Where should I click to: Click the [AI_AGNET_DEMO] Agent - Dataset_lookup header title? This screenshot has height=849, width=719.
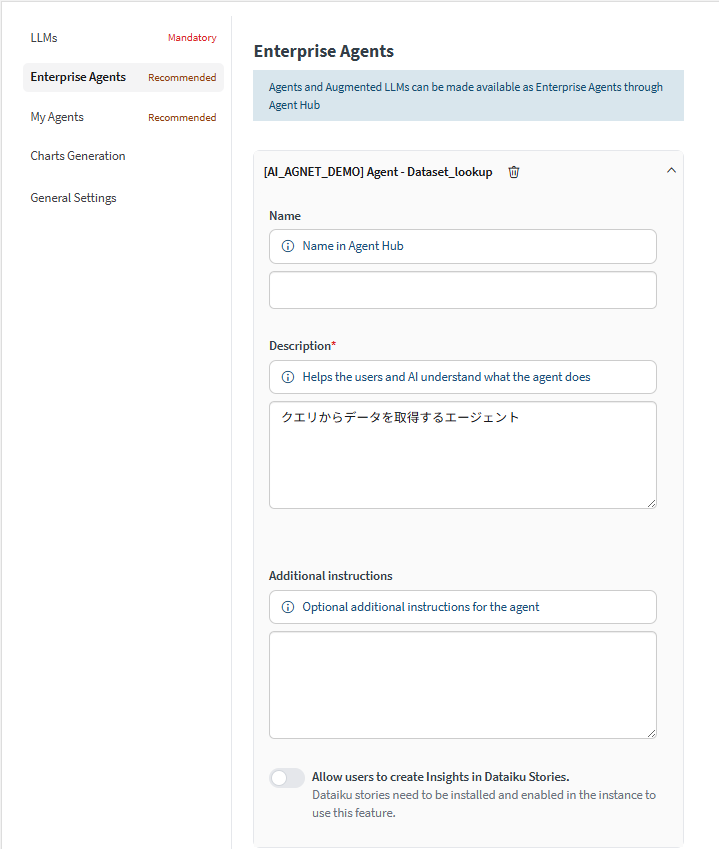tap(378, 172)
